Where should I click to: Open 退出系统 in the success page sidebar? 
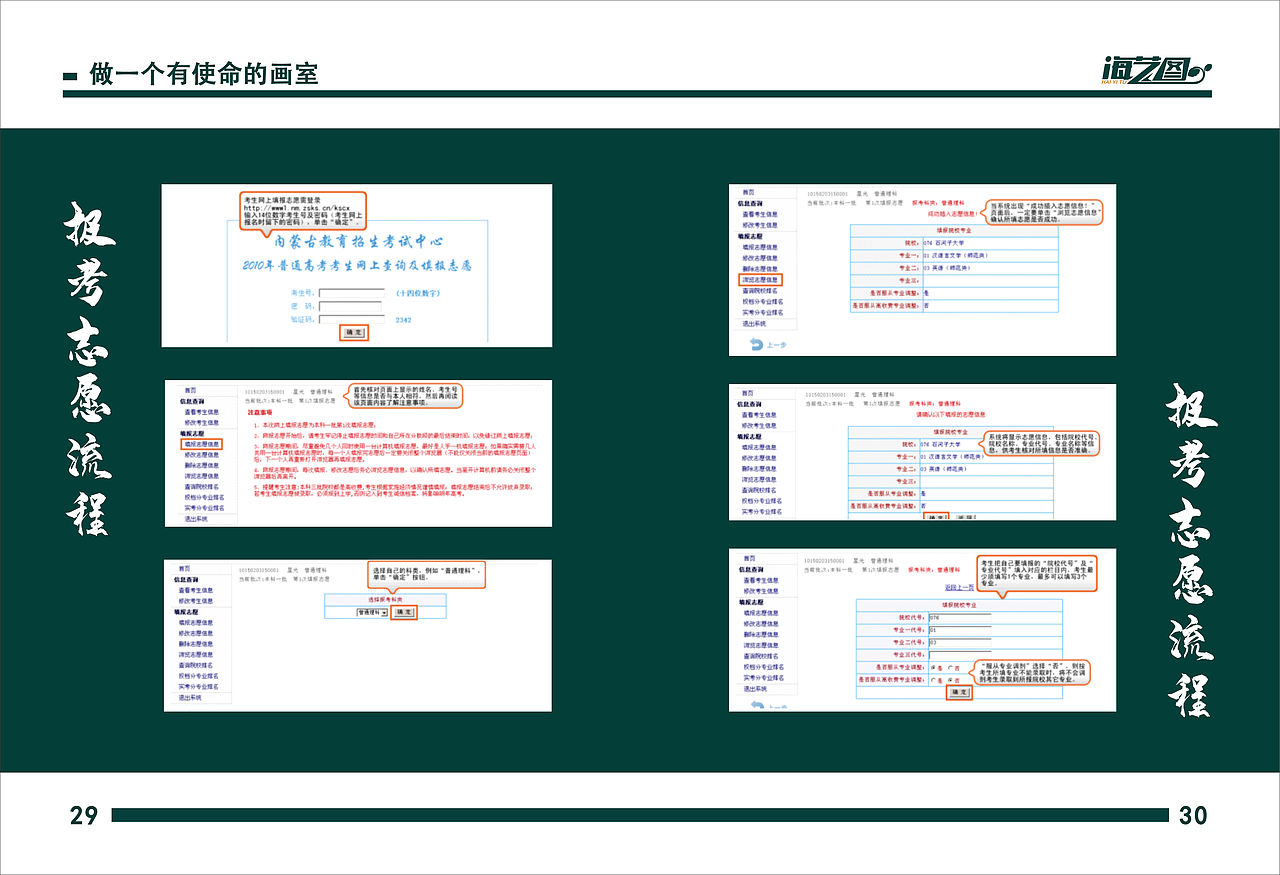(x=754, y=324)
